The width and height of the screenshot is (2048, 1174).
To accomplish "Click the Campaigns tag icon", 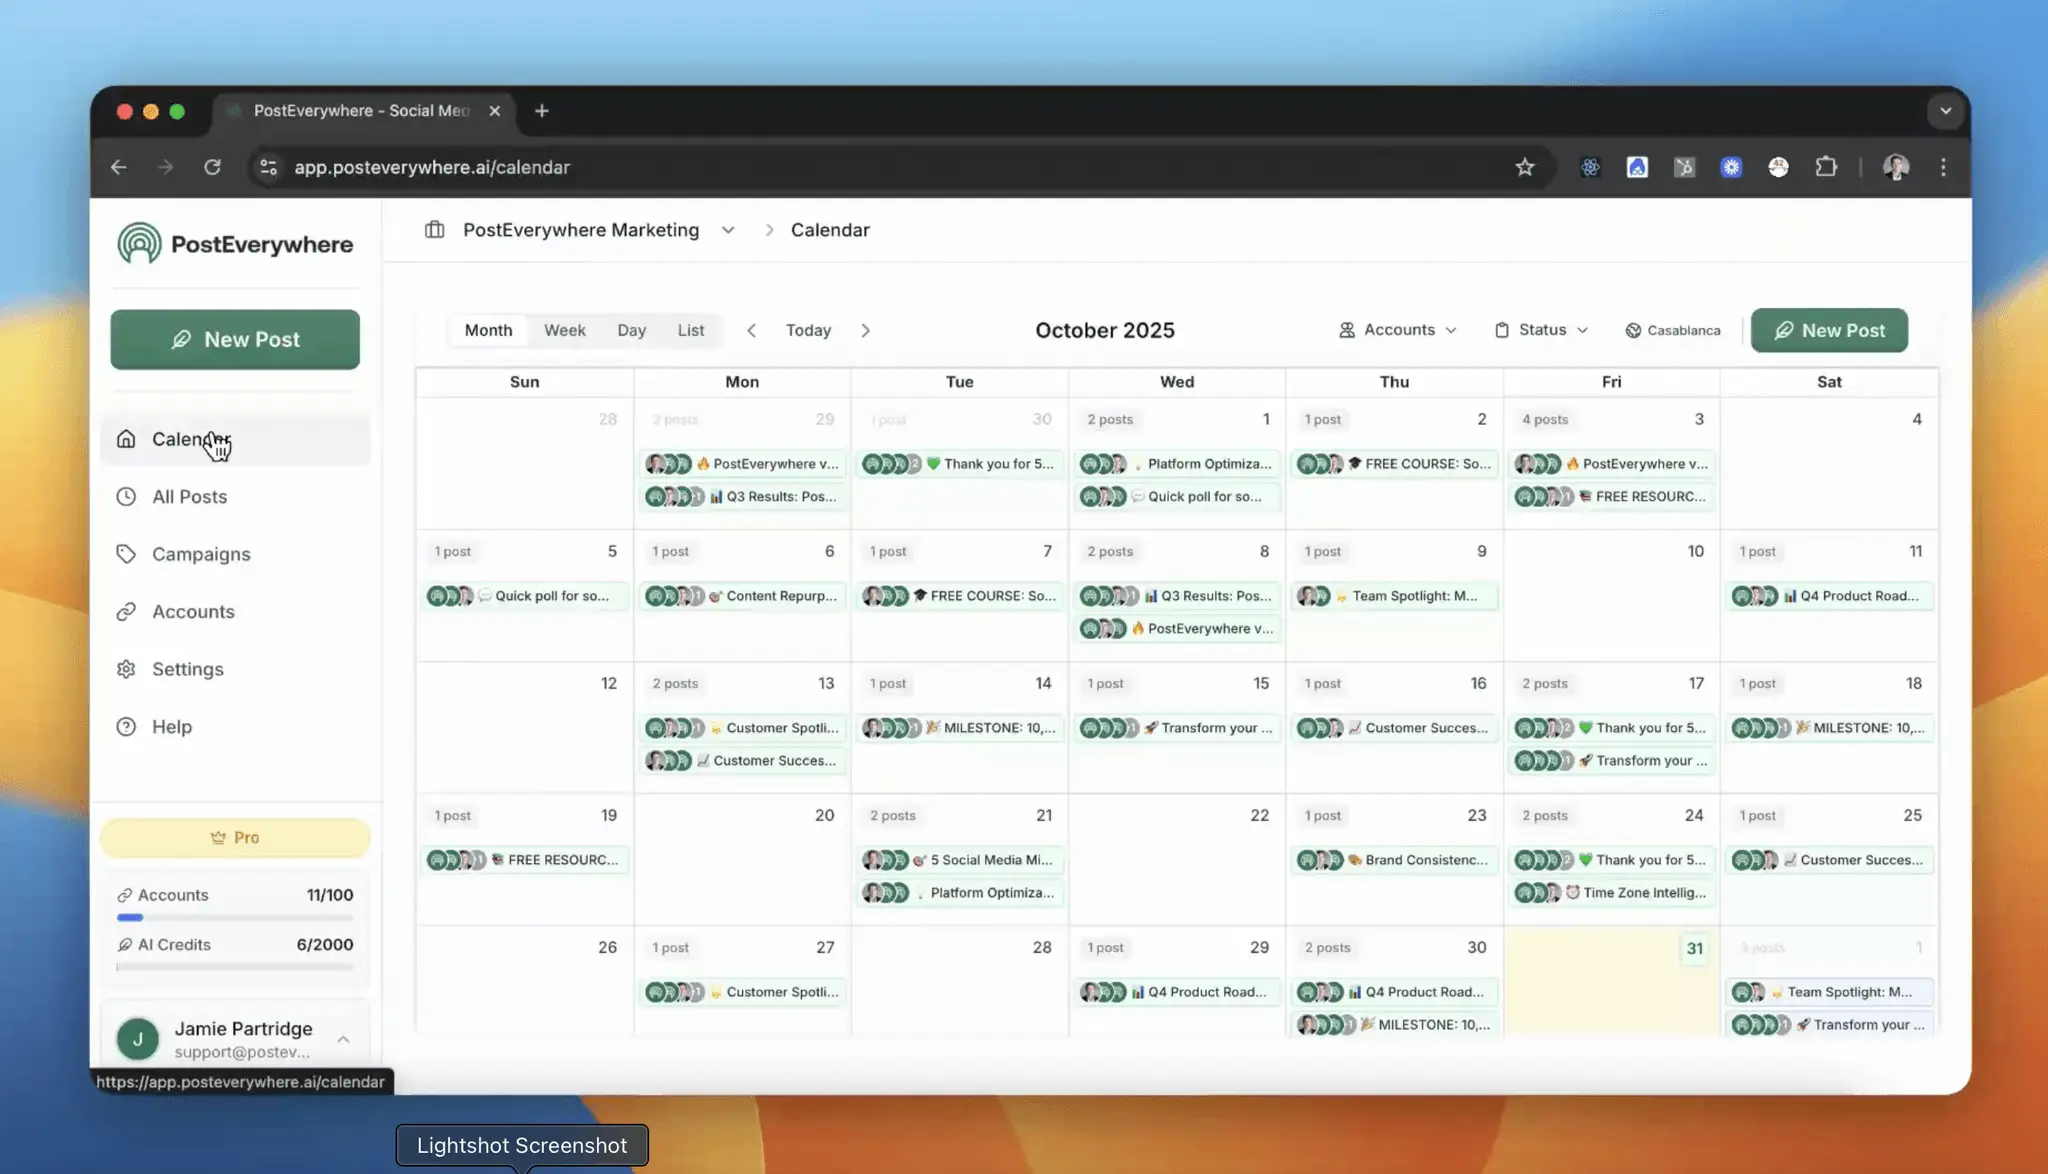I will point(126,554).
